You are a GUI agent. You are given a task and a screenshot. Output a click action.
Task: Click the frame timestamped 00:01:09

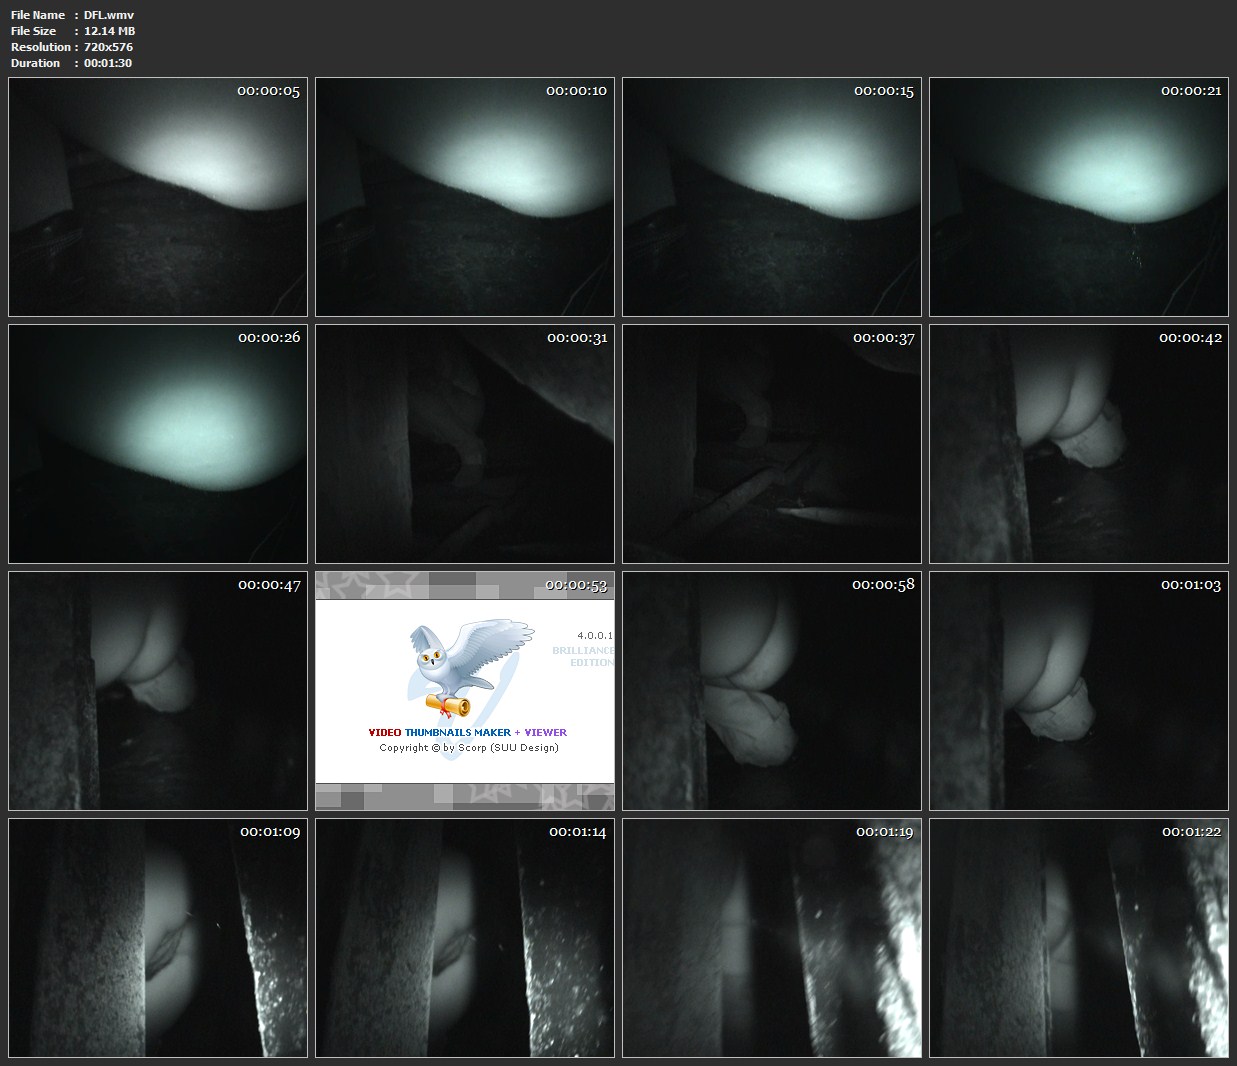(x=158, y=938)
